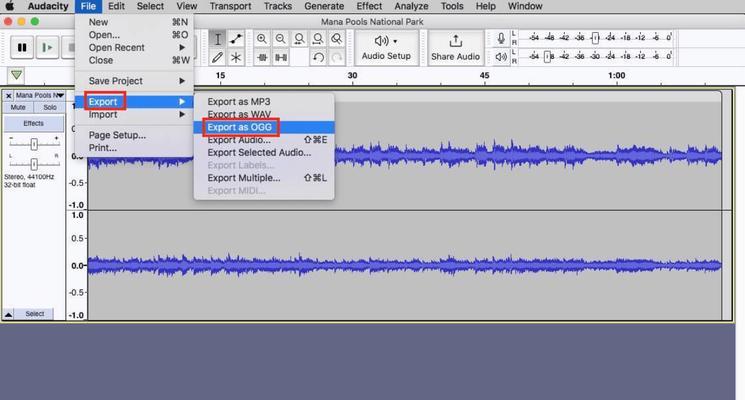Start playback with the Play button
The image size is (745, 400).
(x=48, y=48)
